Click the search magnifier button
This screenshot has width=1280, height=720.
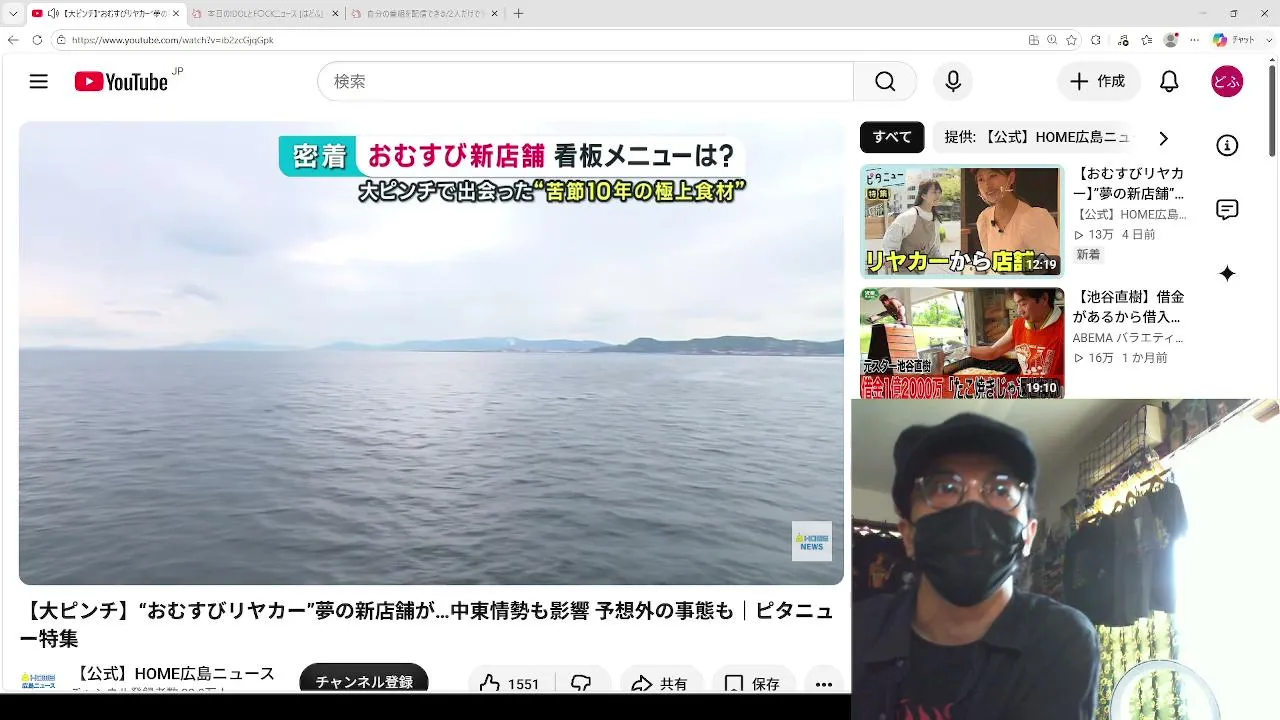pos(885,82)
